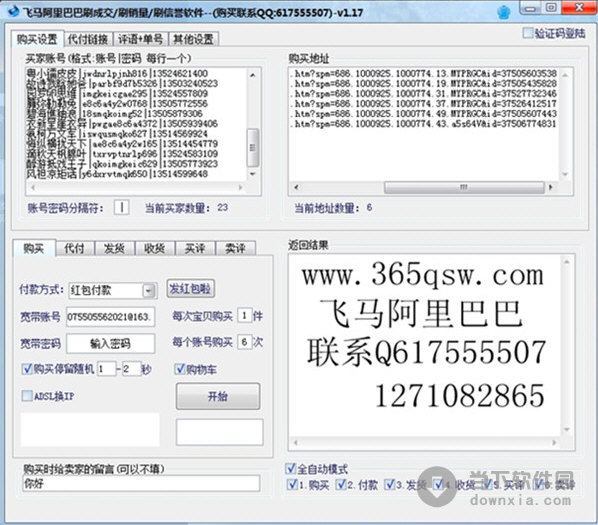Open the 买评 tab
Viewport: 598px width, 525px height.
coord(195,249)
